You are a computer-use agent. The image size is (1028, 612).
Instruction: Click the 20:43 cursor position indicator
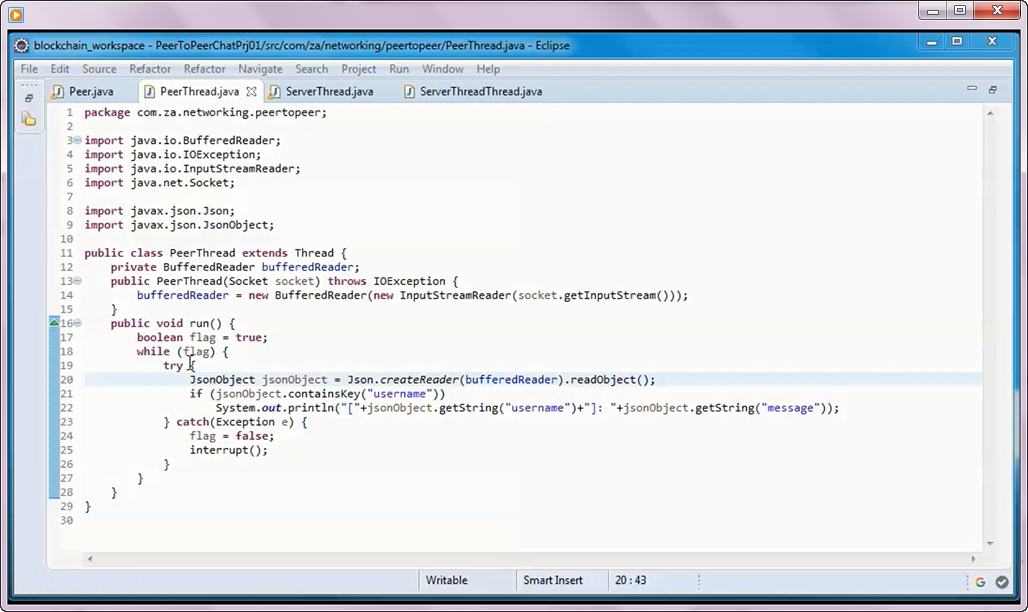(x=632, y=581)
